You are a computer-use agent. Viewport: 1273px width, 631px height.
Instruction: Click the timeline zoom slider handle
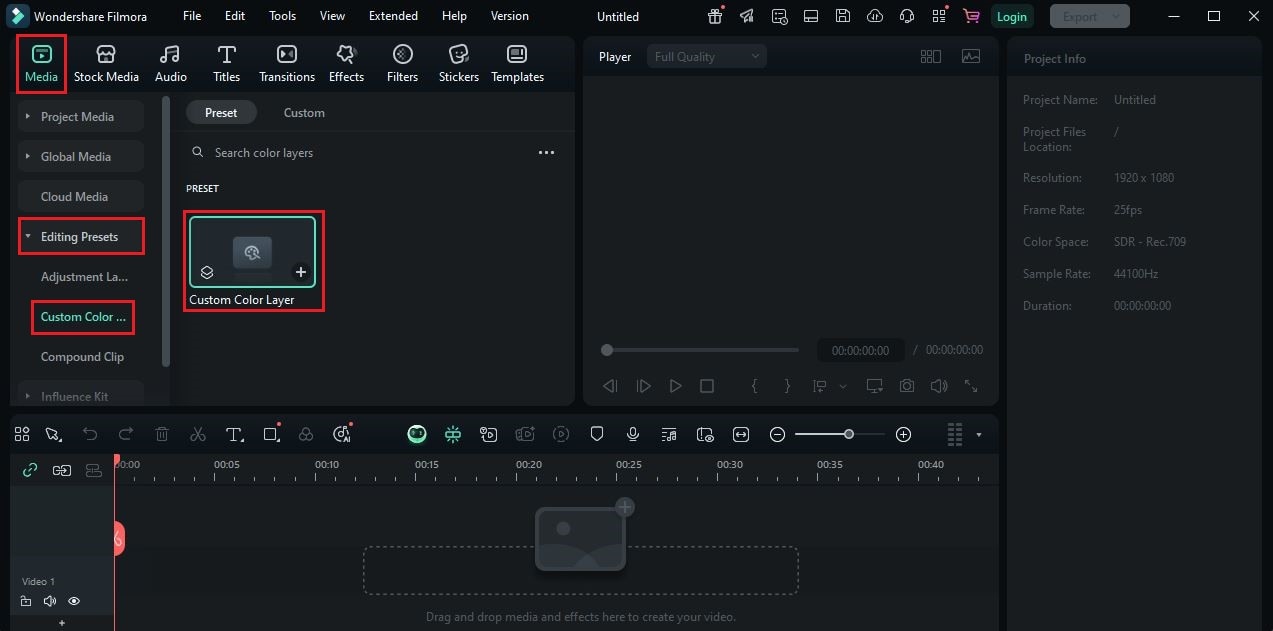pyautogui.click(x=849, y=434)
